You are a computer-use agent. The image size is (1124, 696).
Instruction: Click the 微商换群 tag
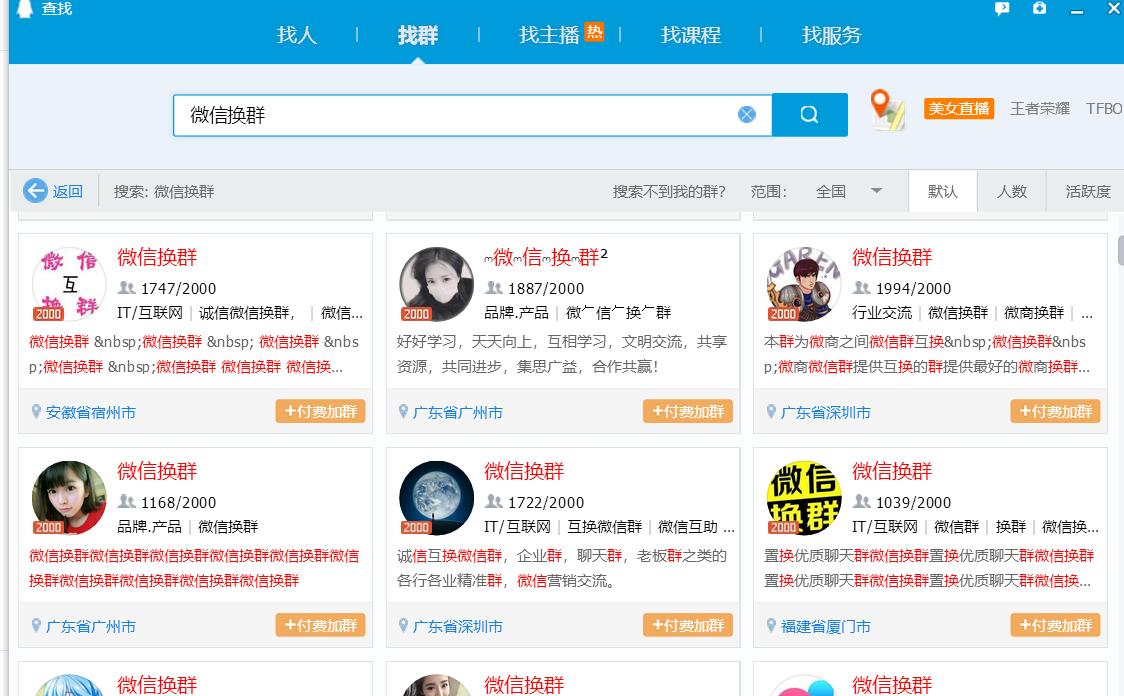pos(1034,313)
